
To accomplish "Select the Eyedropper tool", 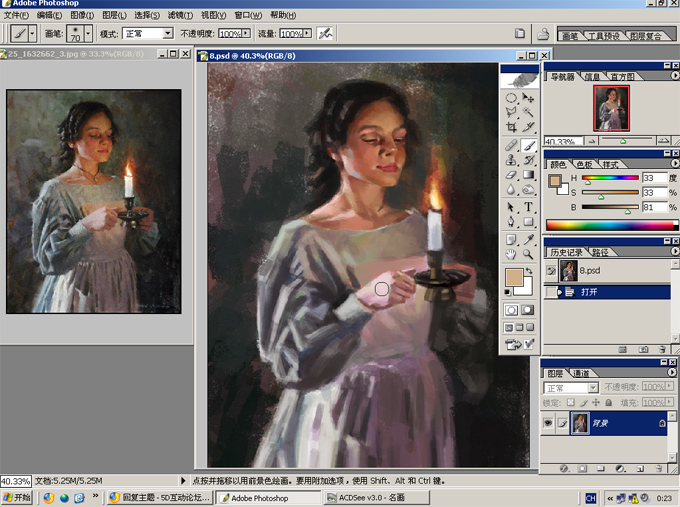I will coord(528,239).
